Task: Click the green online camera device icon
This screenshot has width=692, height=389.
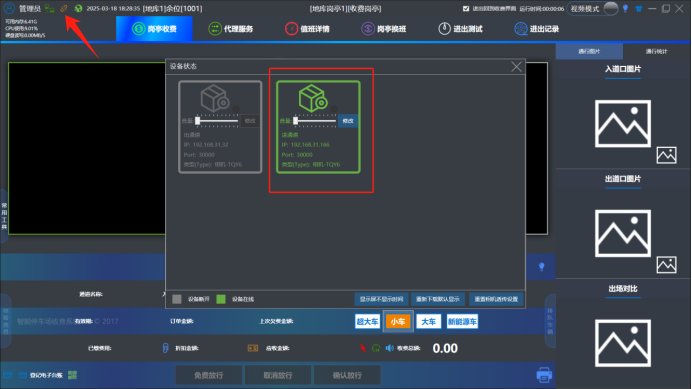Action: (313, 98)
